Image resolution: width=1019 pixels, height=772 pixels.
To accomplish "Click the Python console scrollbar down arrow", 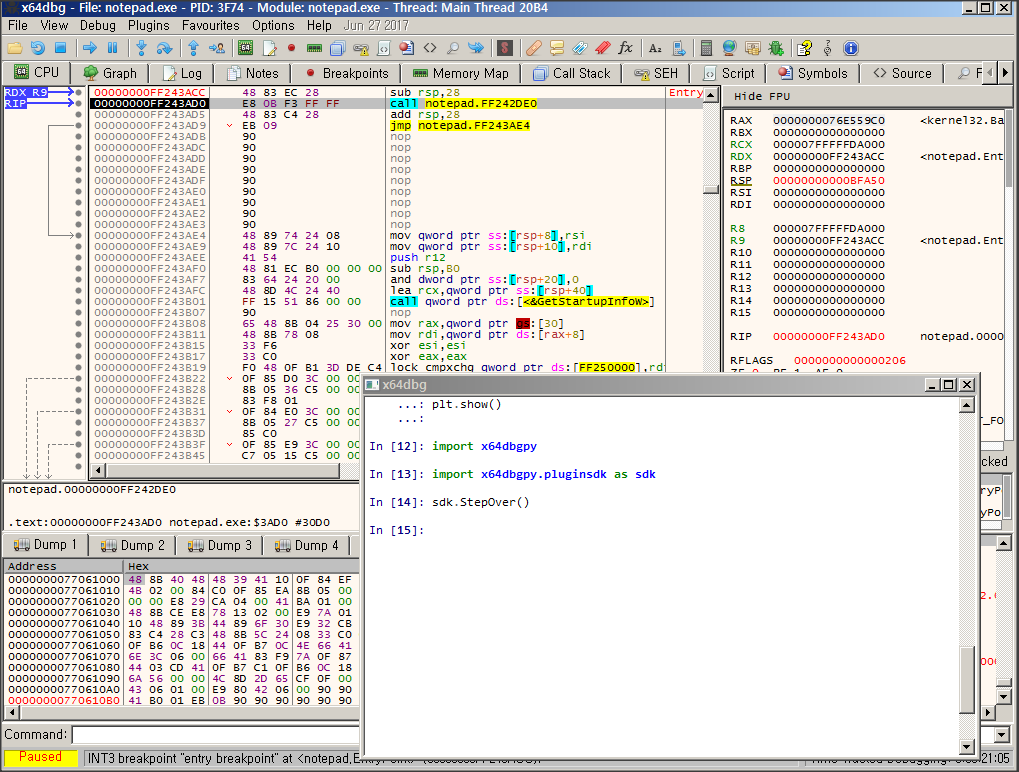I will (966, 747).
